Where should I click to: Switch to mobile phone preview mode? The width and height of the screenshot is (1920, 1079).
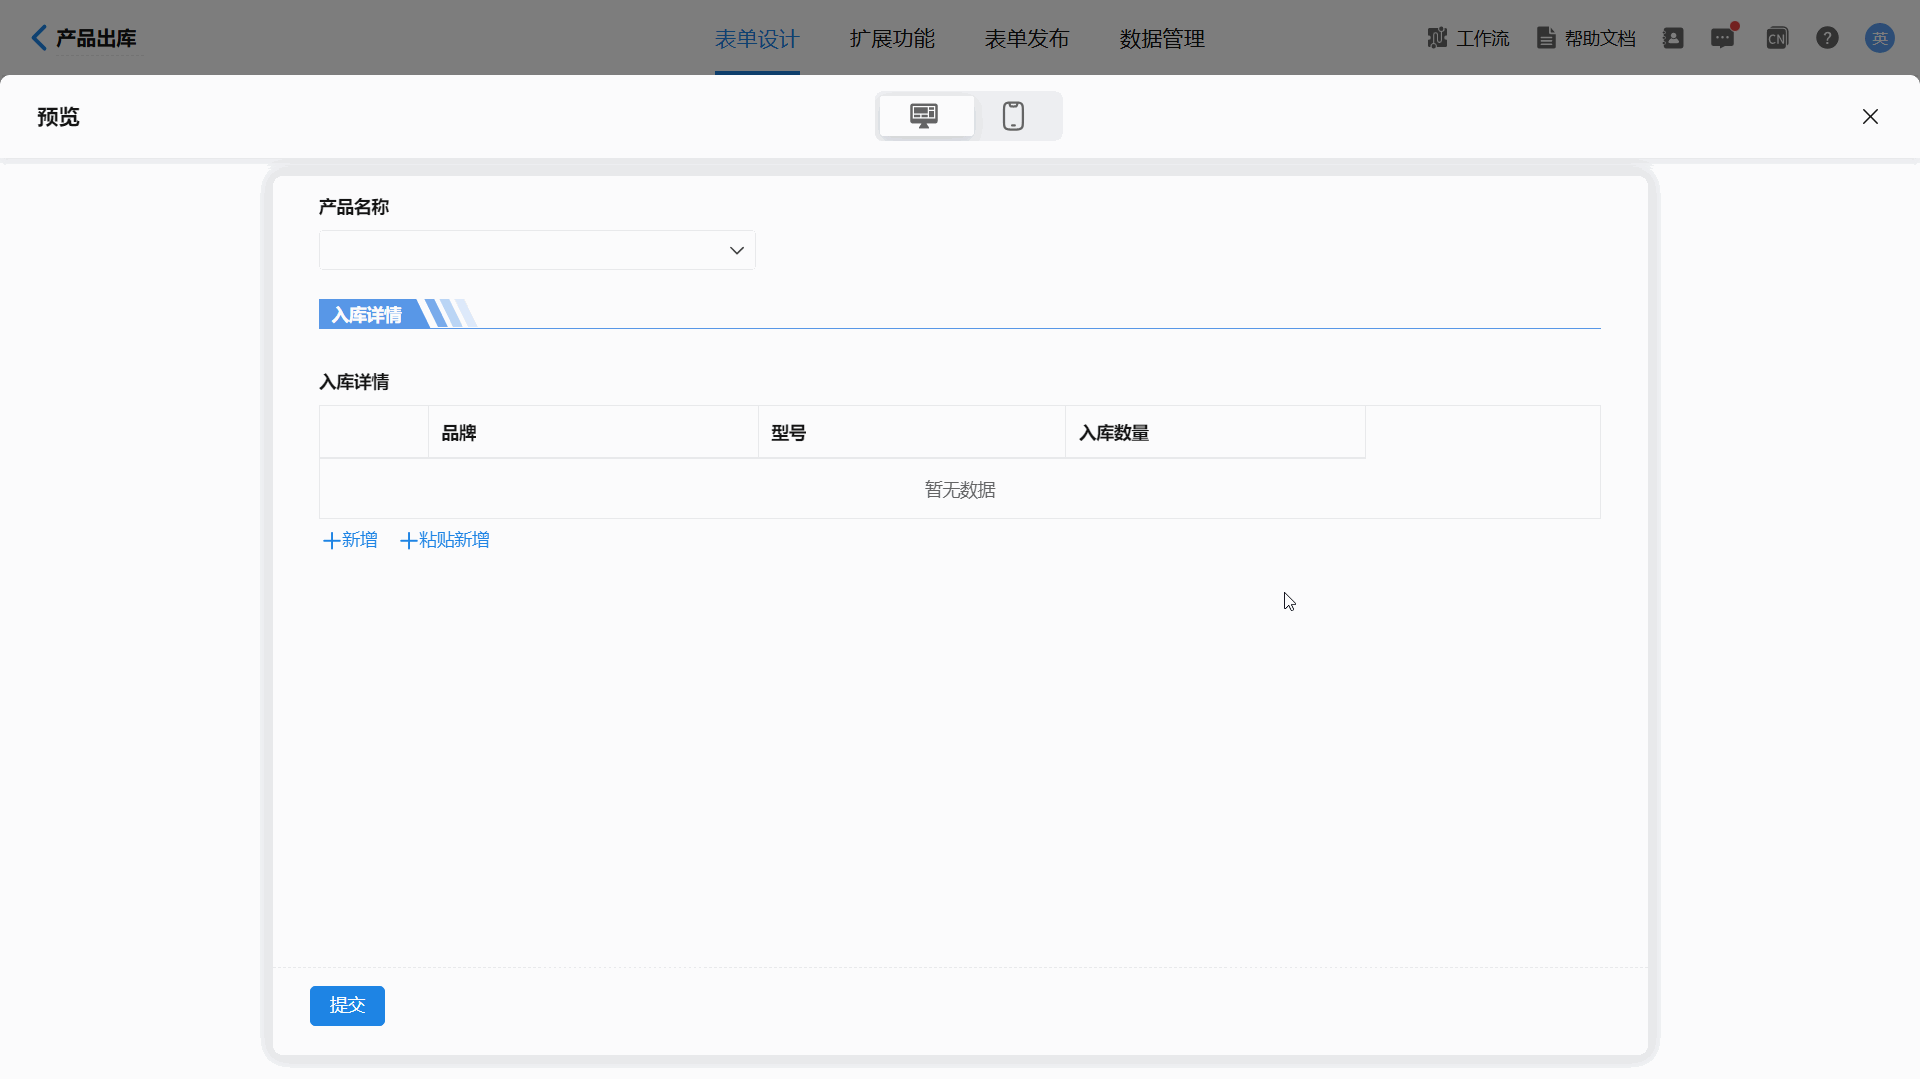1013,116
